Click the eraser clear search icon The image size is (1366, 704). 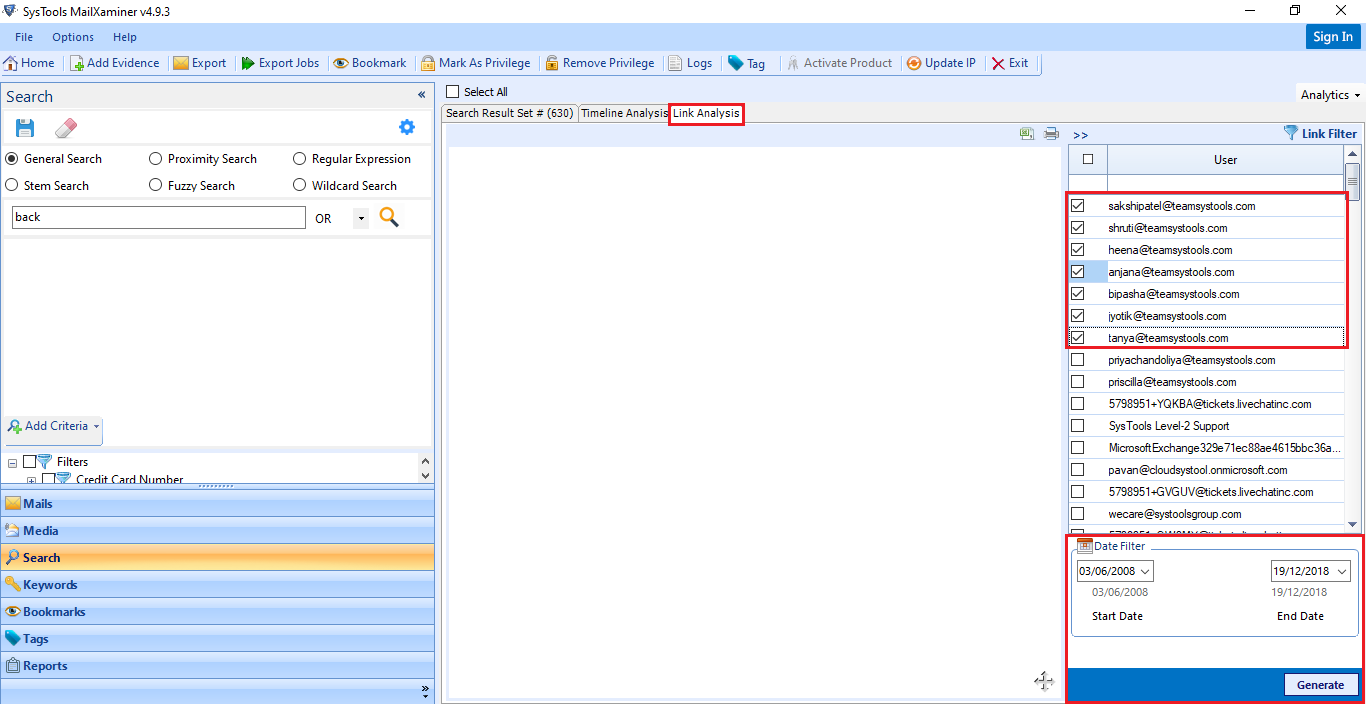pos(66,128)
